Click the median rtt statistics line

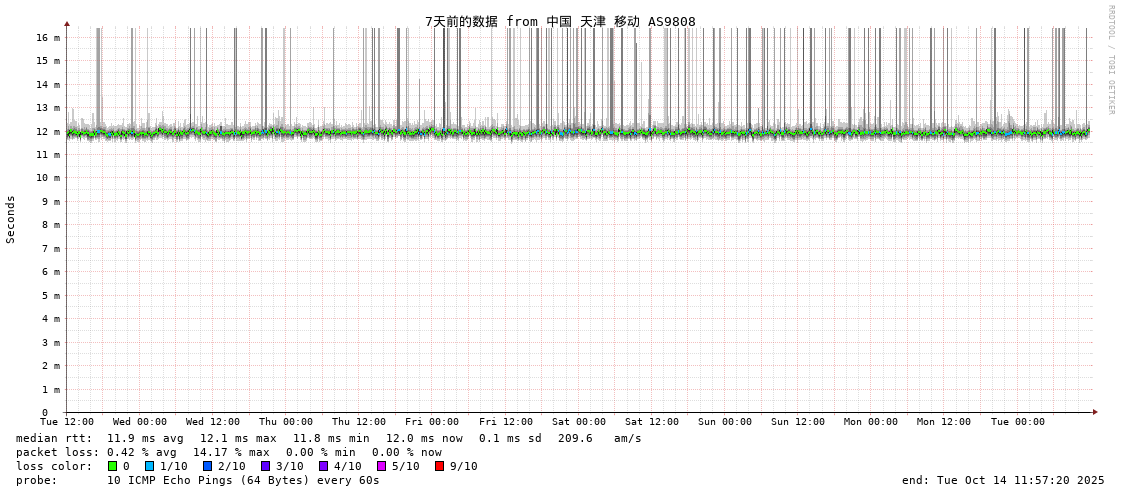pos(329,438)
